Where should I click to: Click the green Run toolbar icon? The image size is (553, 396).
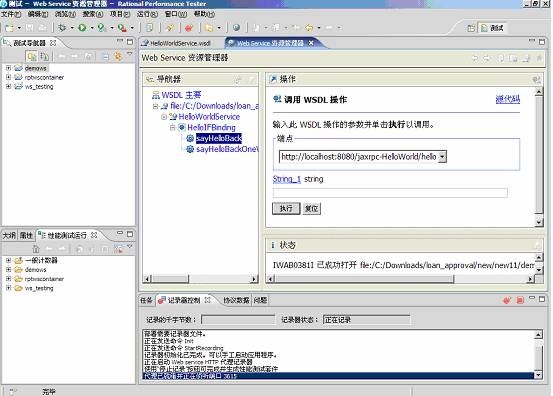point(82,28)
